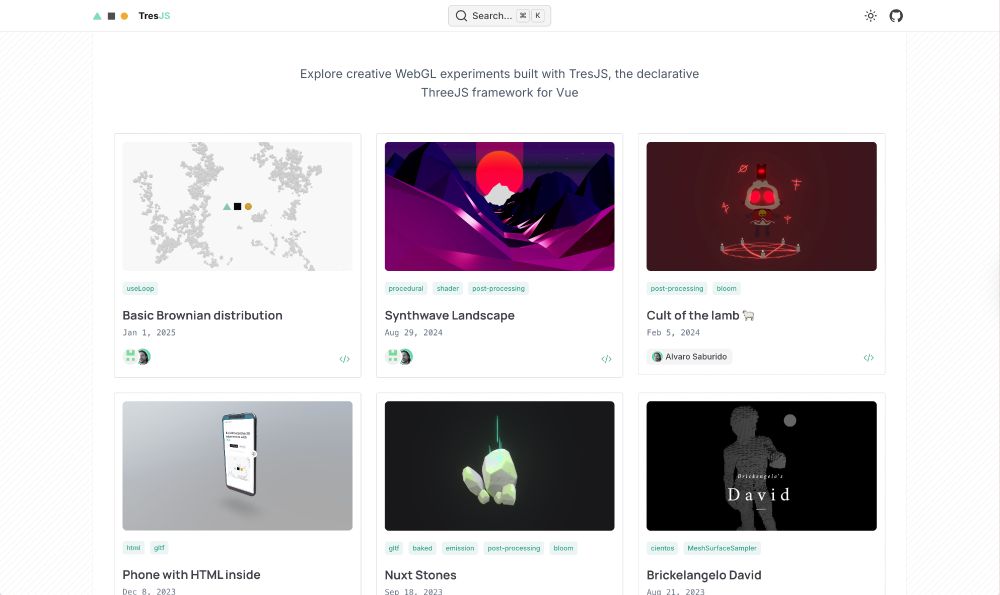The width and height of the screenshot is (1000, 595).
Task: Select bloom tag on Cult of the lamb card
Action: (x=726, y=288)
